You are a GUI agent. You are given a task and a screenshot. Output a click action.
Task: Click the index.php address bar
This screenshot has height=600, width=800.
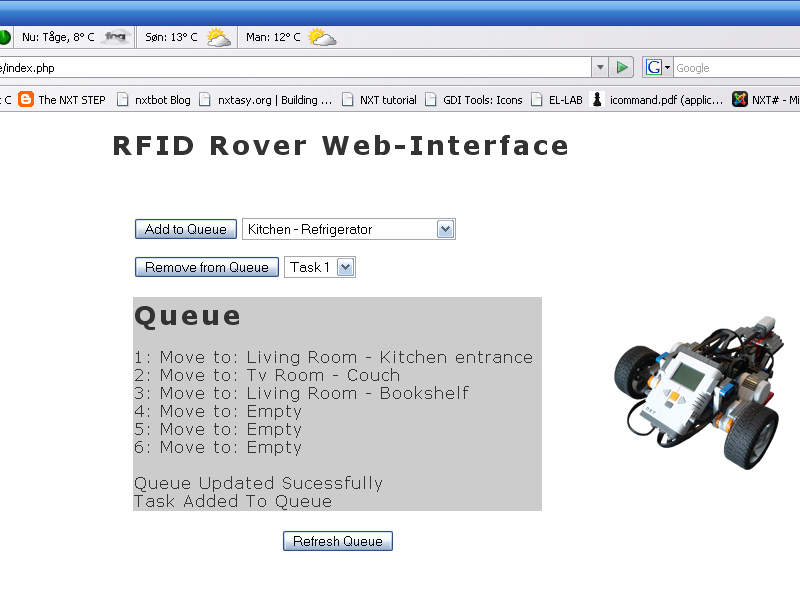click(295, 68)
